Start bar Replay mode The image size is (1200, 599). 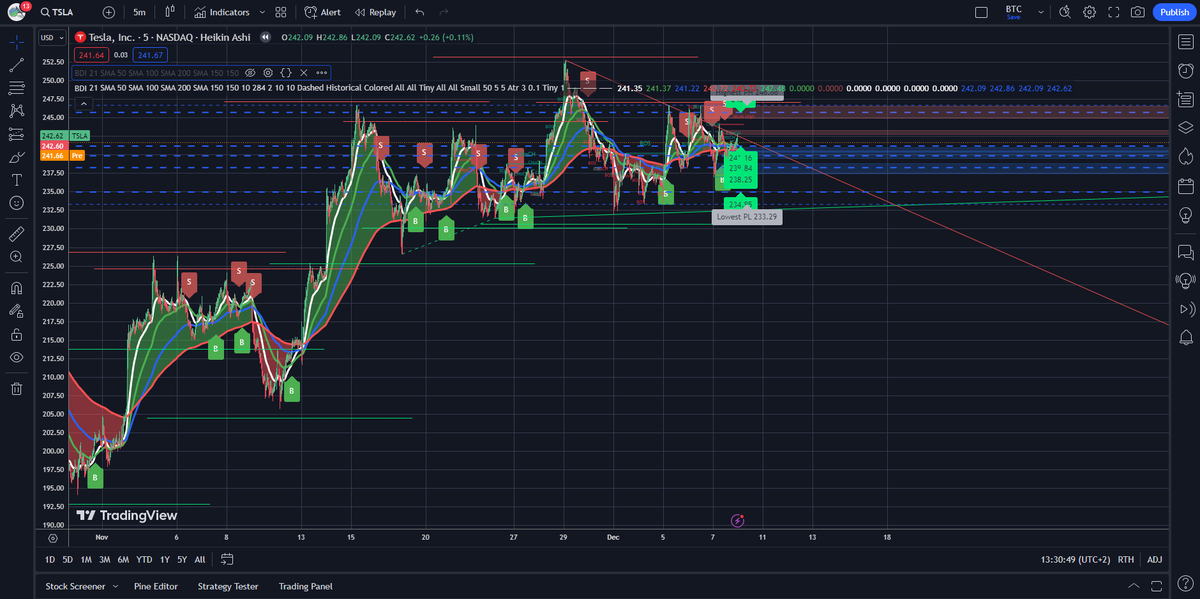375,12
